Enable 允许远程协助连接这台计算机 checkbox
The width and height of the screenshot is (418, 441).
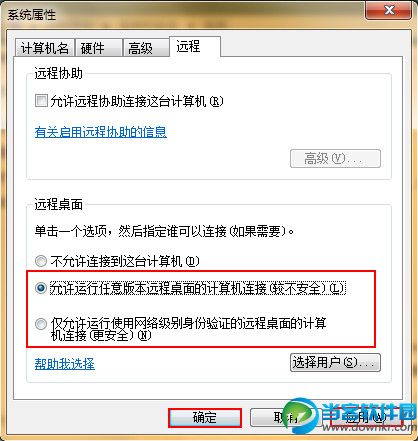(41, 101)
